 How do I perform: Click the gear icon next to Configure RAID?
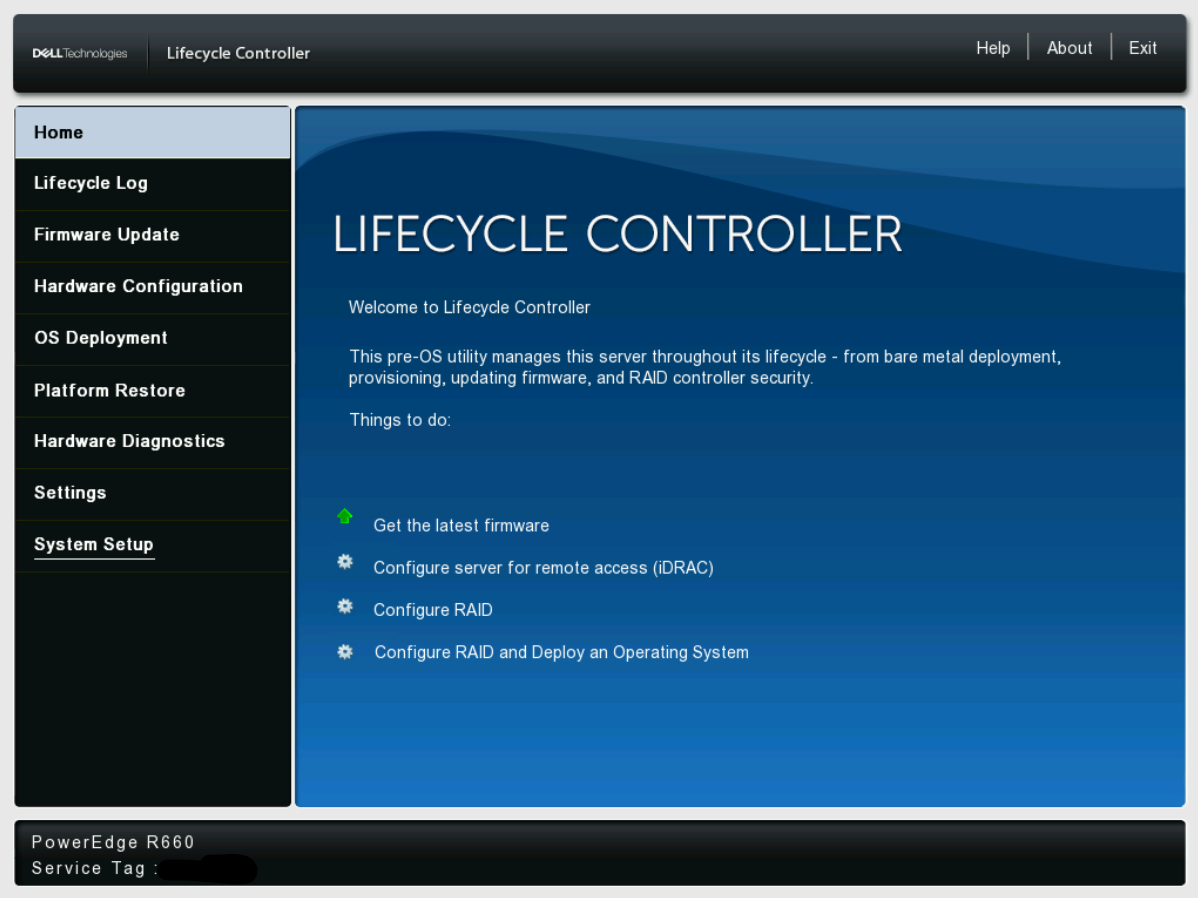tap(345, 606)
